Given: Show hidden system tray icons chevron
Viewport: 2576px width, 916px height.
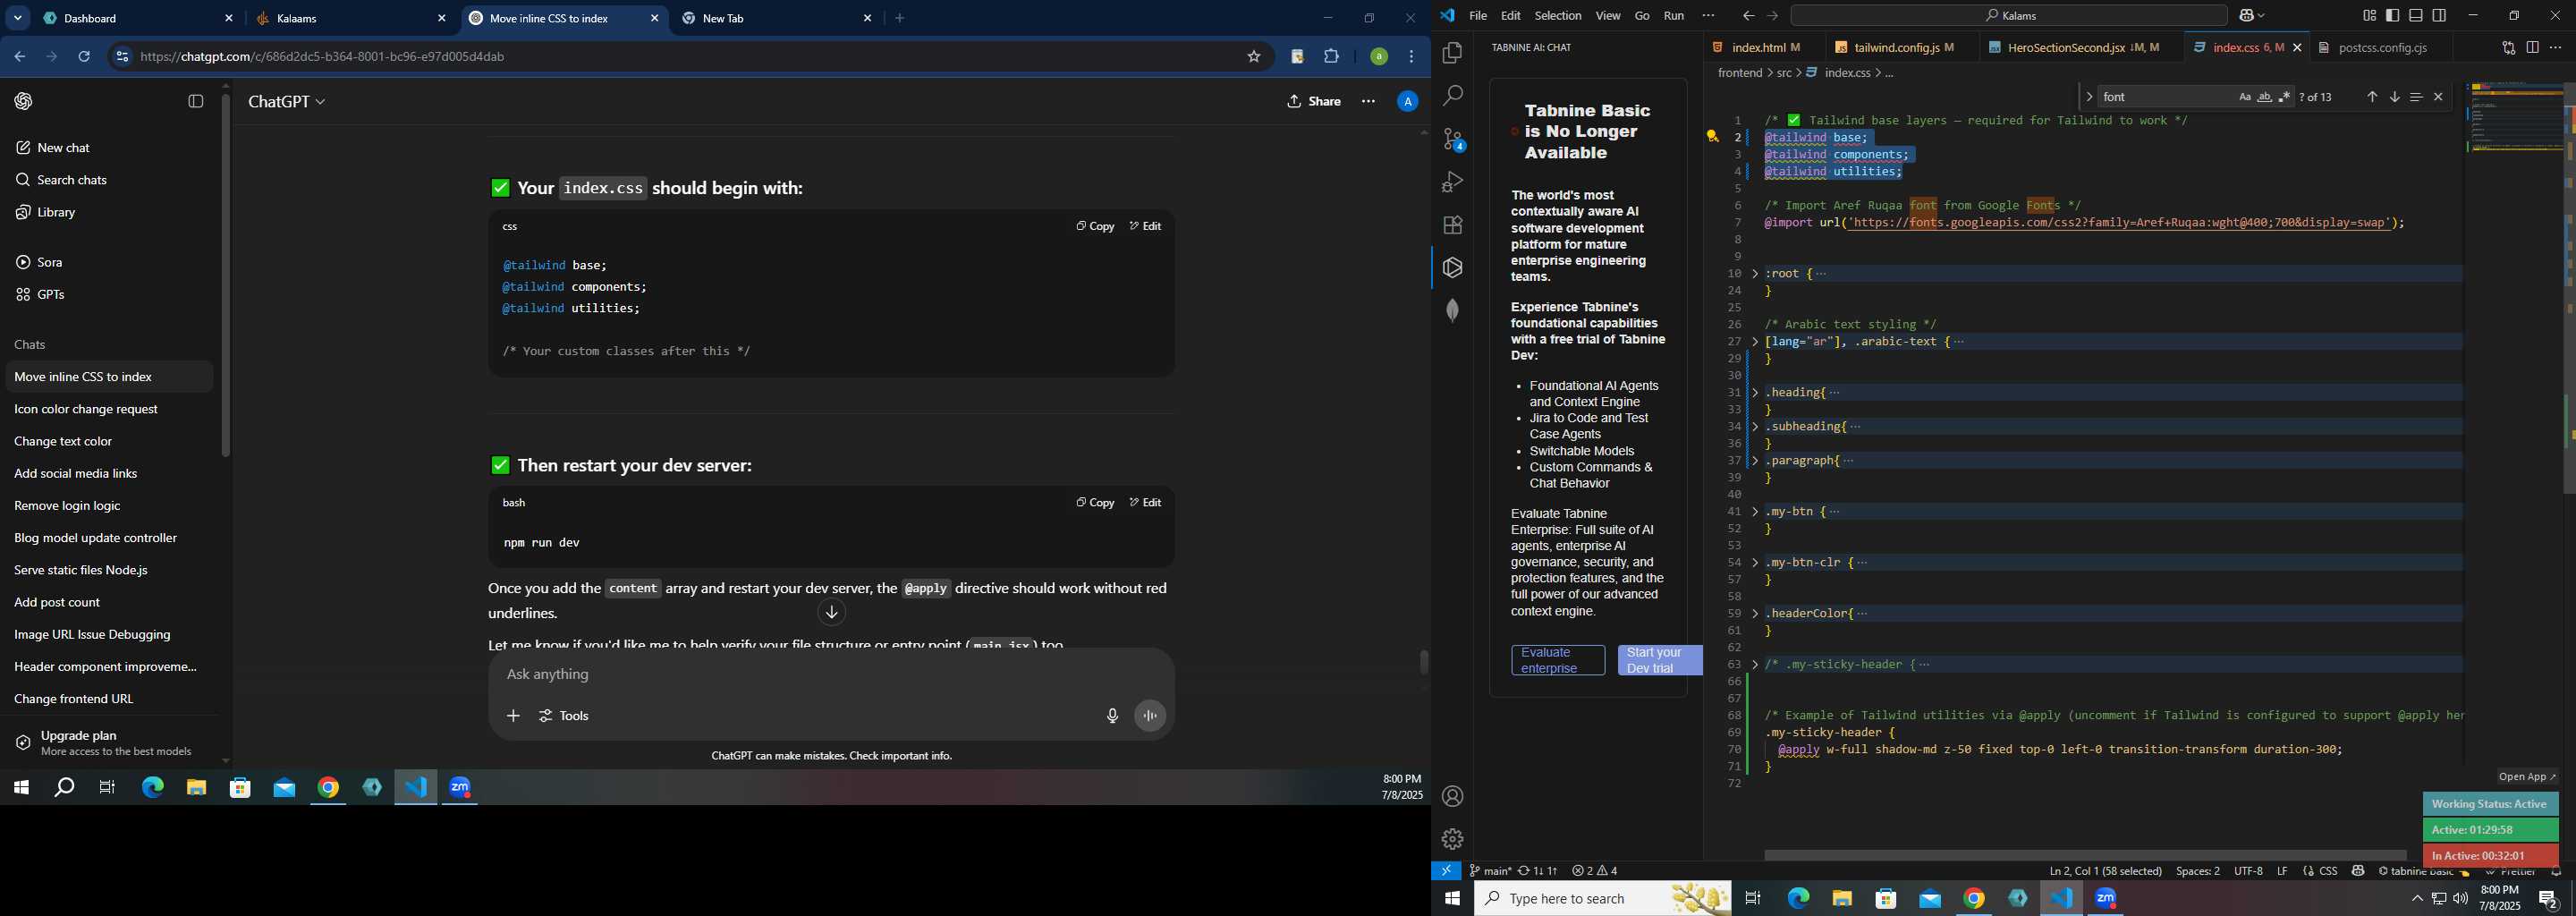Looking at the screenshot, I should pos(2416,899).
